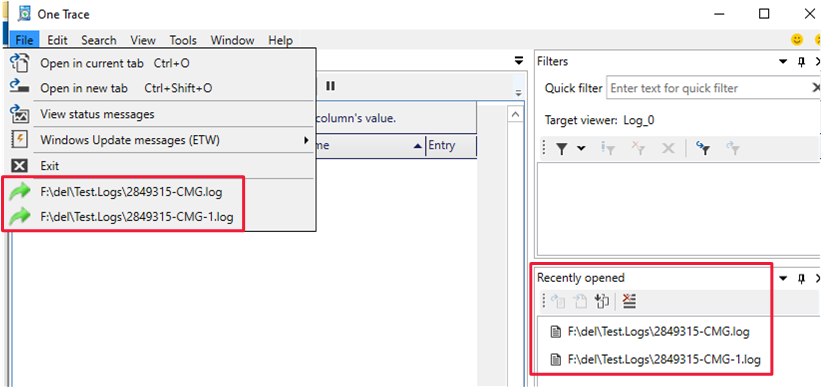
Task: Expand the Filters panel options dropdown
Action: click(x=783, y=62)
